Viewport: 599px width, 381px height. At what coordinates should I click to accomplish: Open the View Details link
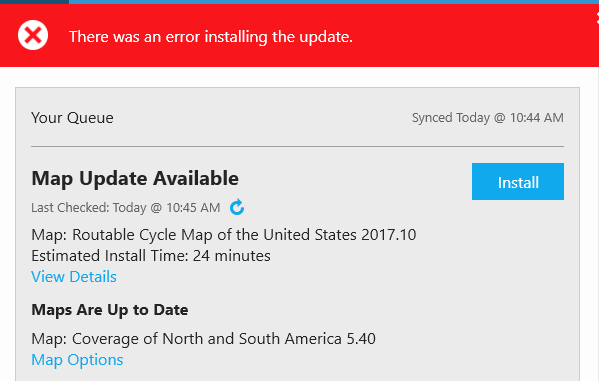(74, 277)
